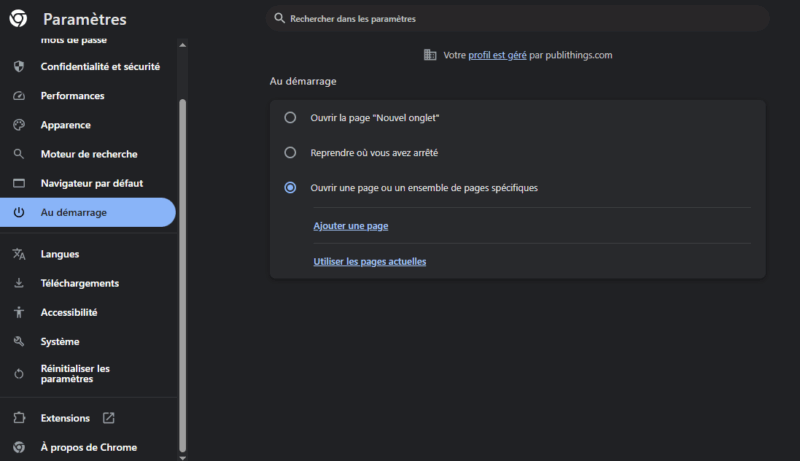Open Réinitialiser les paramètres section
Viewport: 800px width, 461px height.
tap(88, 374)
